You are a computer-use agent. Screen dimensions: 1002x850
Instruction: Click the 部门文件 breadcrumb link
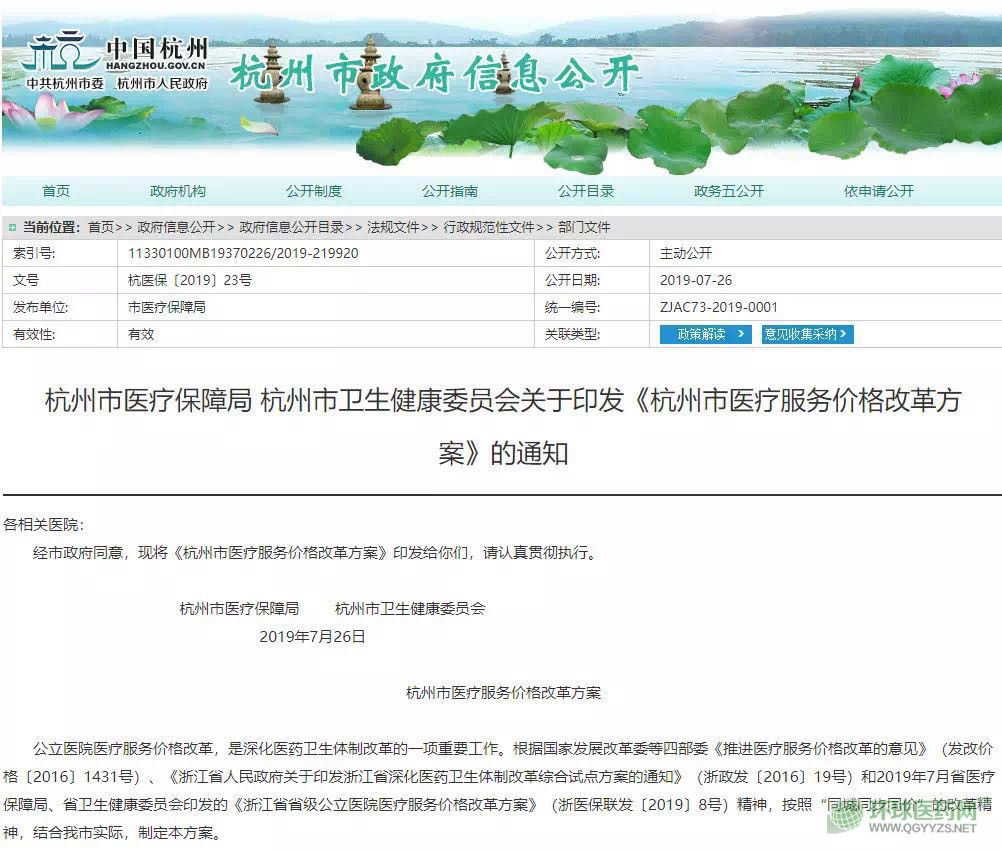pos(584,227)
